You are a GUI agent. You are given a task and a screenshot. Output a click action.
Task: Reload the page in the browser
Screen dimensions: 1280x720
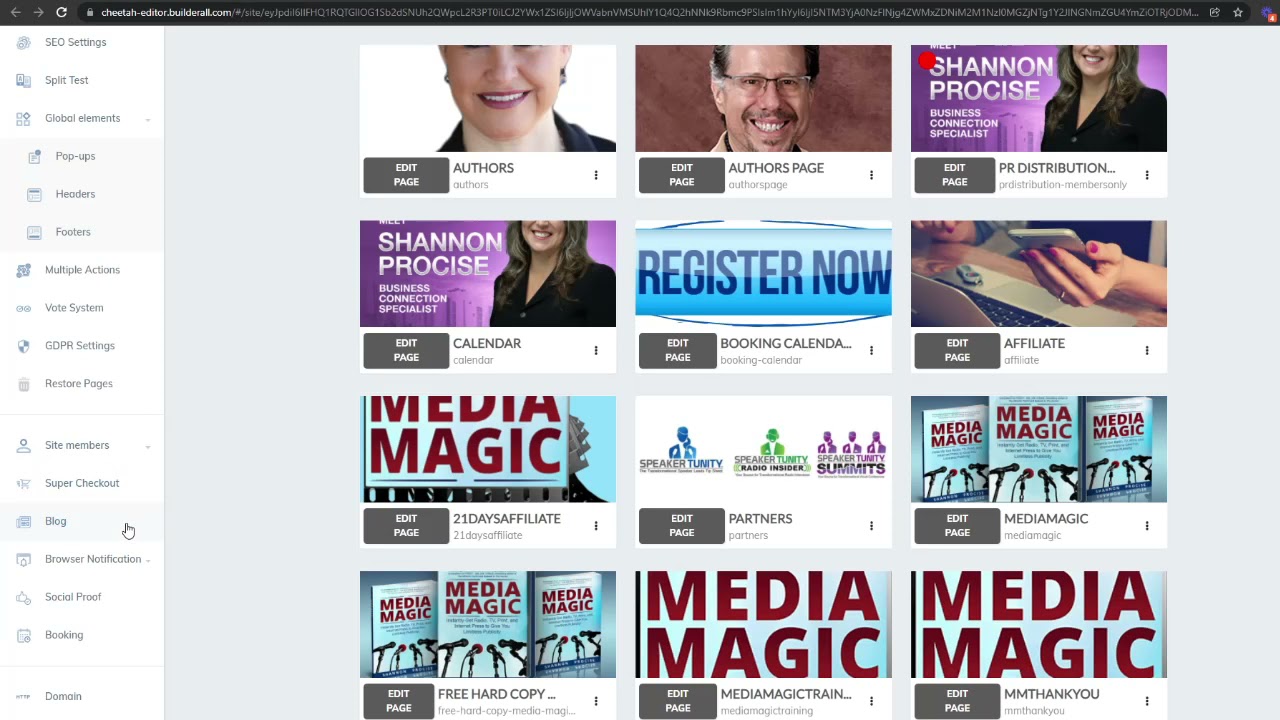[62, 12]
